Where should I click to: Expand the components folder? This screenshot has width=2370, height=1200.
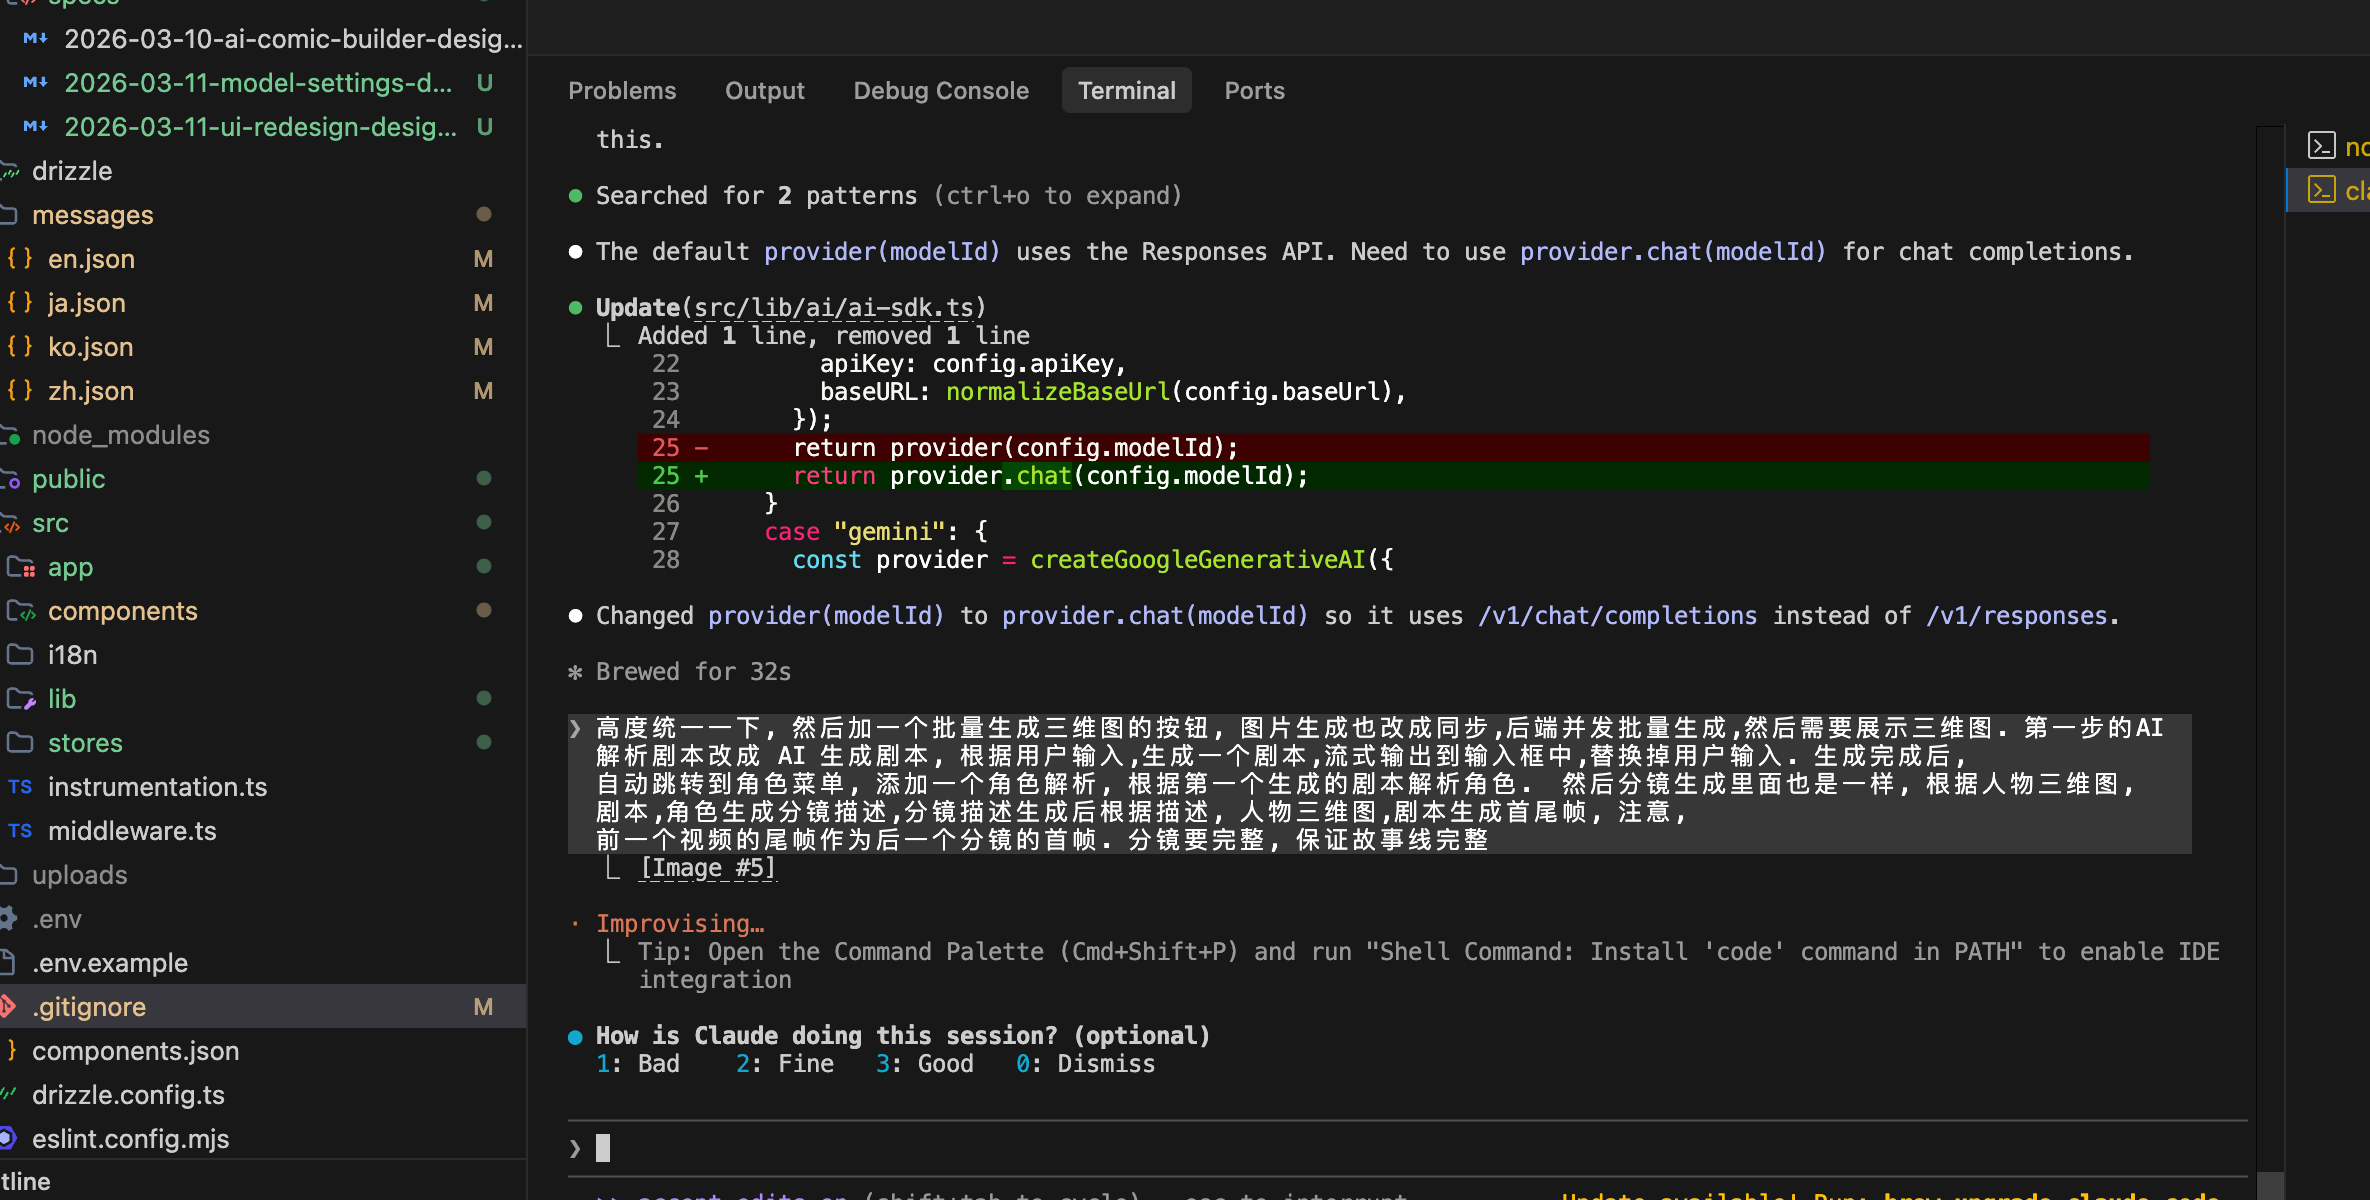[122, 611]
